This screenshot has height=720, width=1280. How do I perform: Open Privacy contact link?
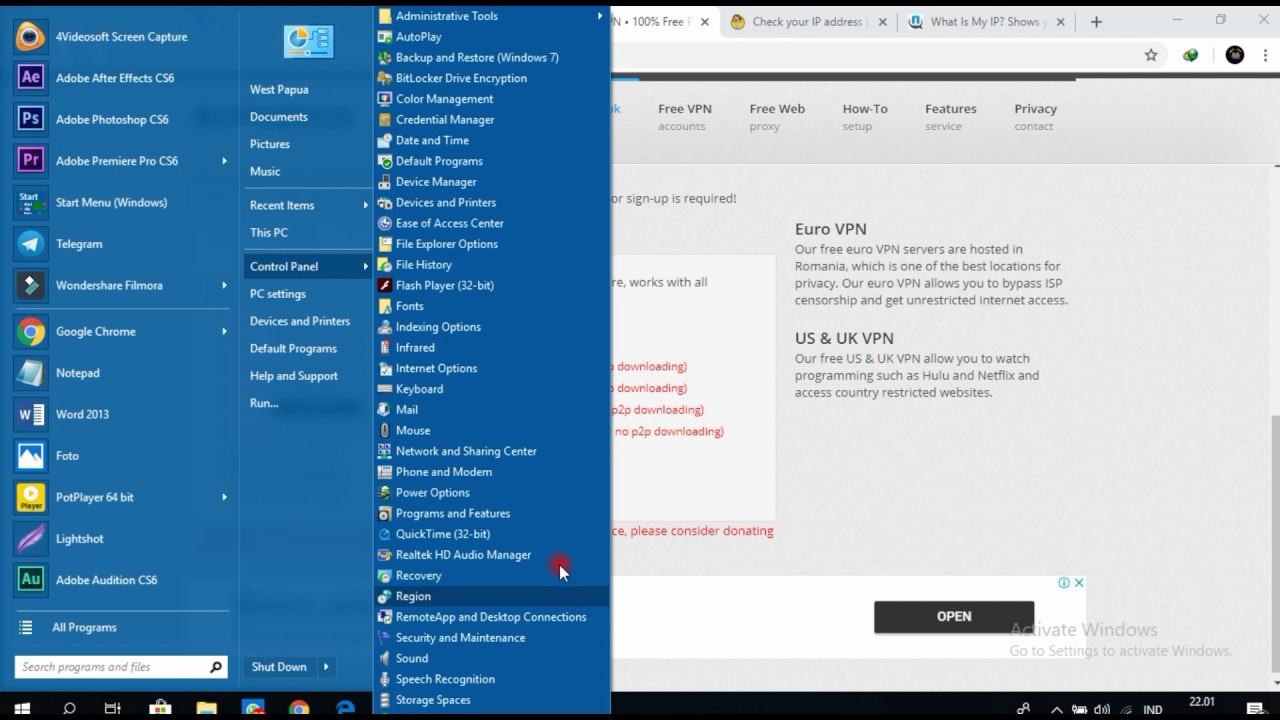point(1036,117)
